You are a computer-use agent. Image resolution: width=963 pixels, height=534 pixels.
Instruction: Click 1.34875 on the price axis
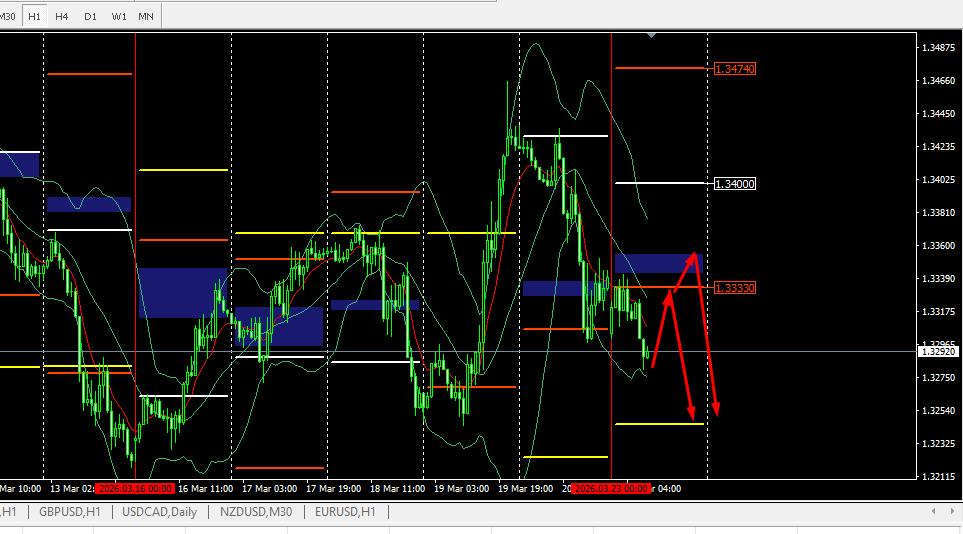(938, 48)
